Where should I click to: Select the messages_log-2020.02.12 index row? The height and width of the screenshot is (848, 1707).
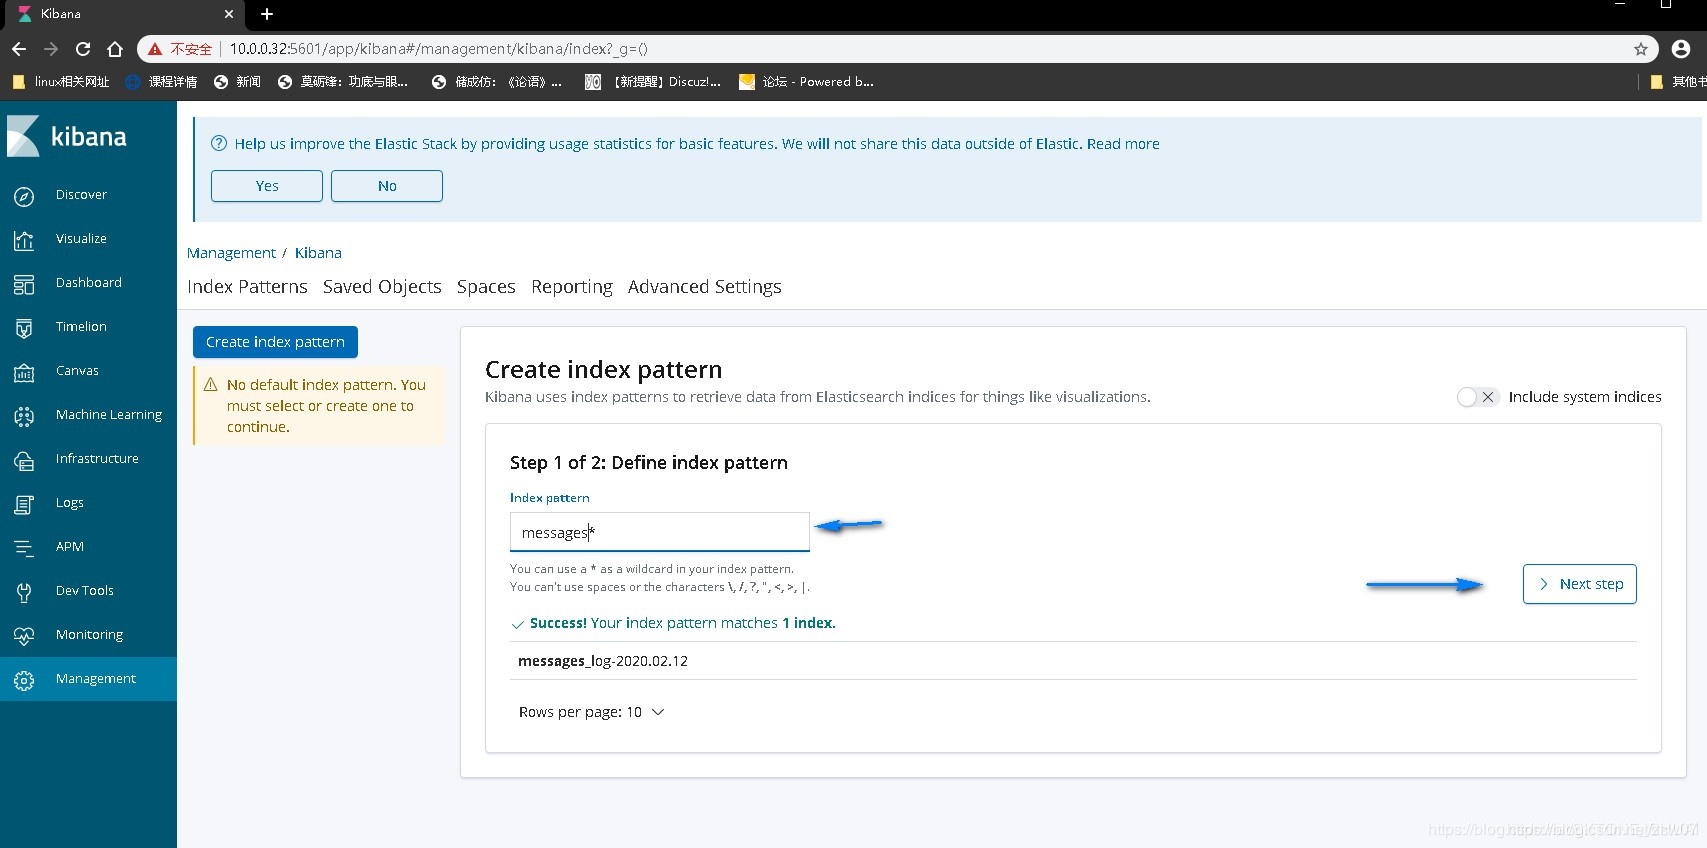(1073, 661)
